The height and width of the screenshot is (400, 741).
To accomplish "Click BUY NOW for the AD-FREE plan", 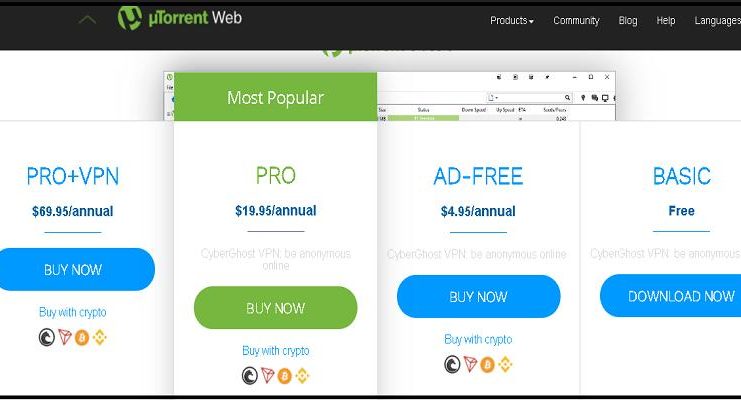I will tap(478, 296).
